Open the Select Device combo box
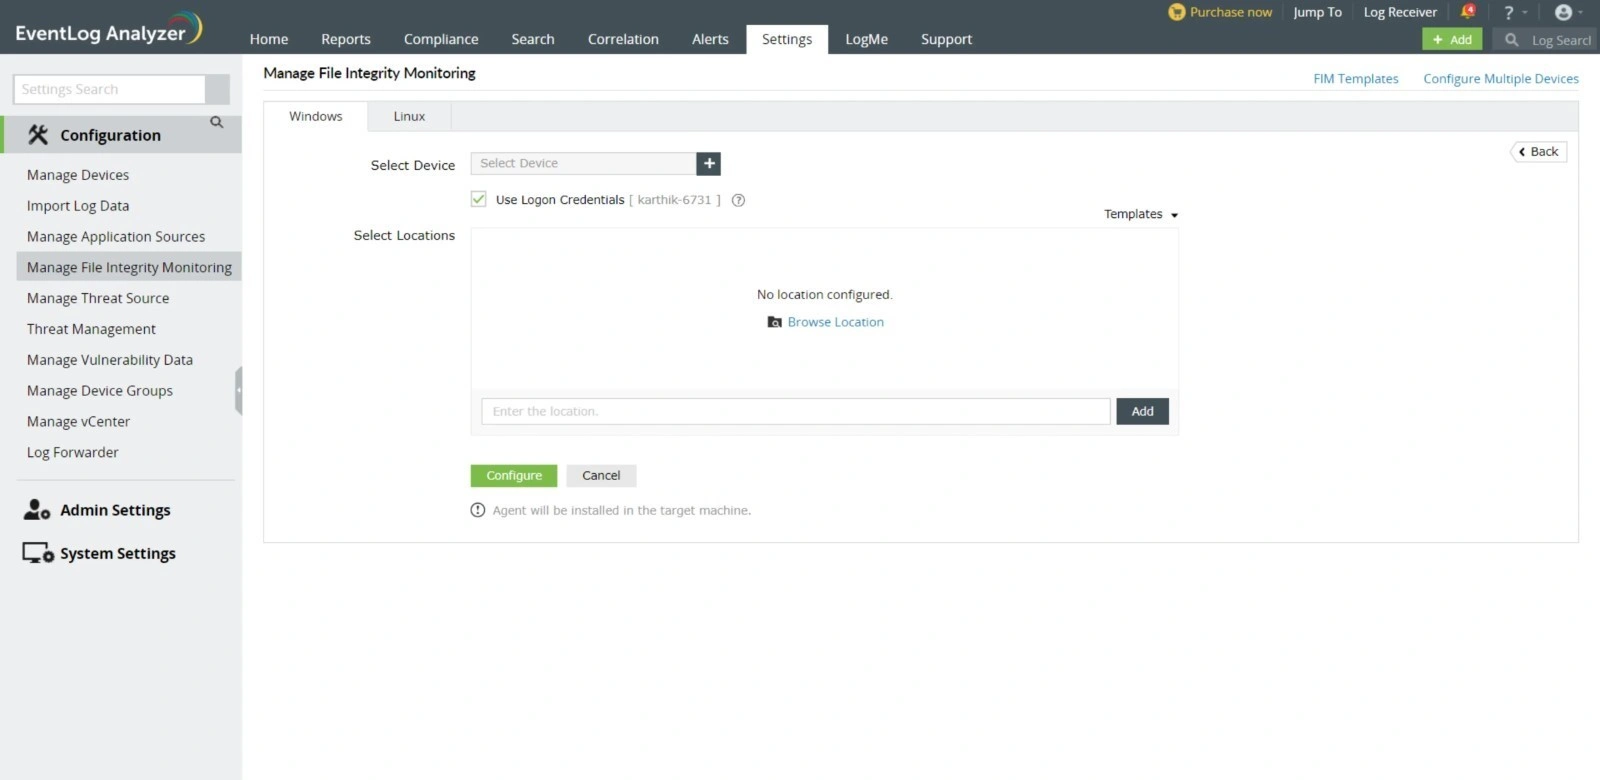The width and height of the screenshot is (1600, 780). click(583, 163)
